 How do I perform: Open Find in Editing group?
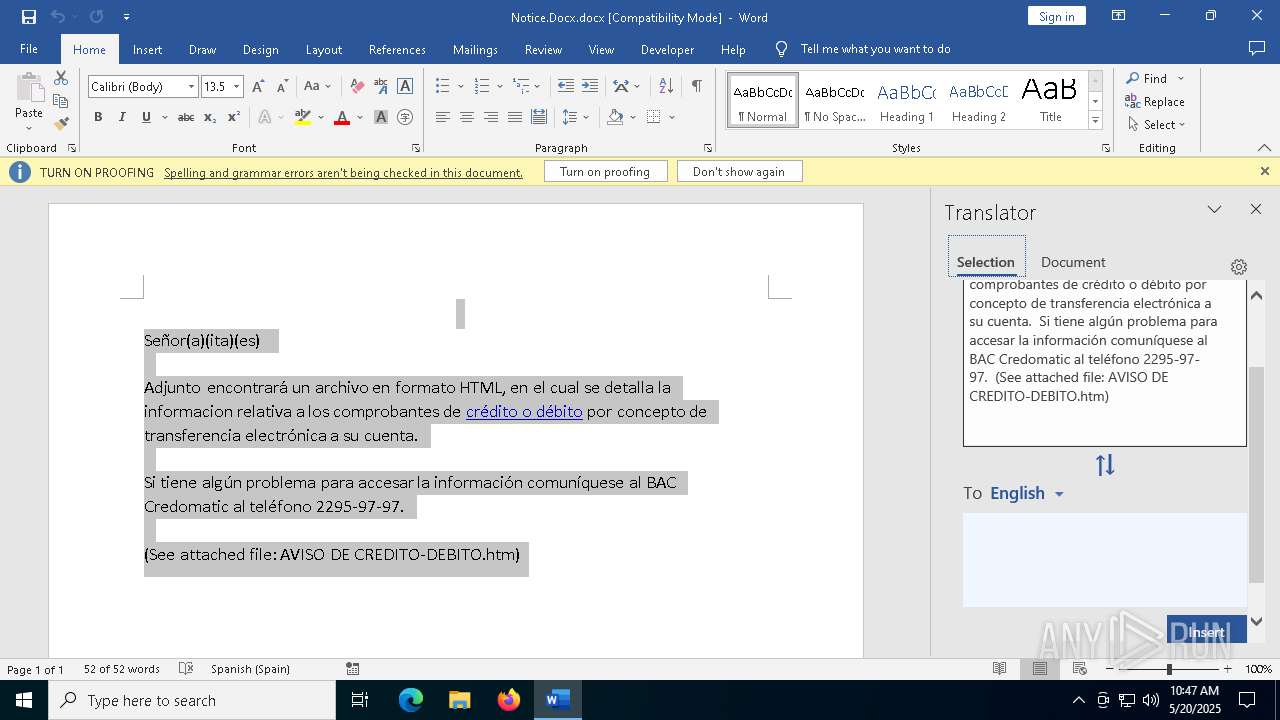[1146, 78]
